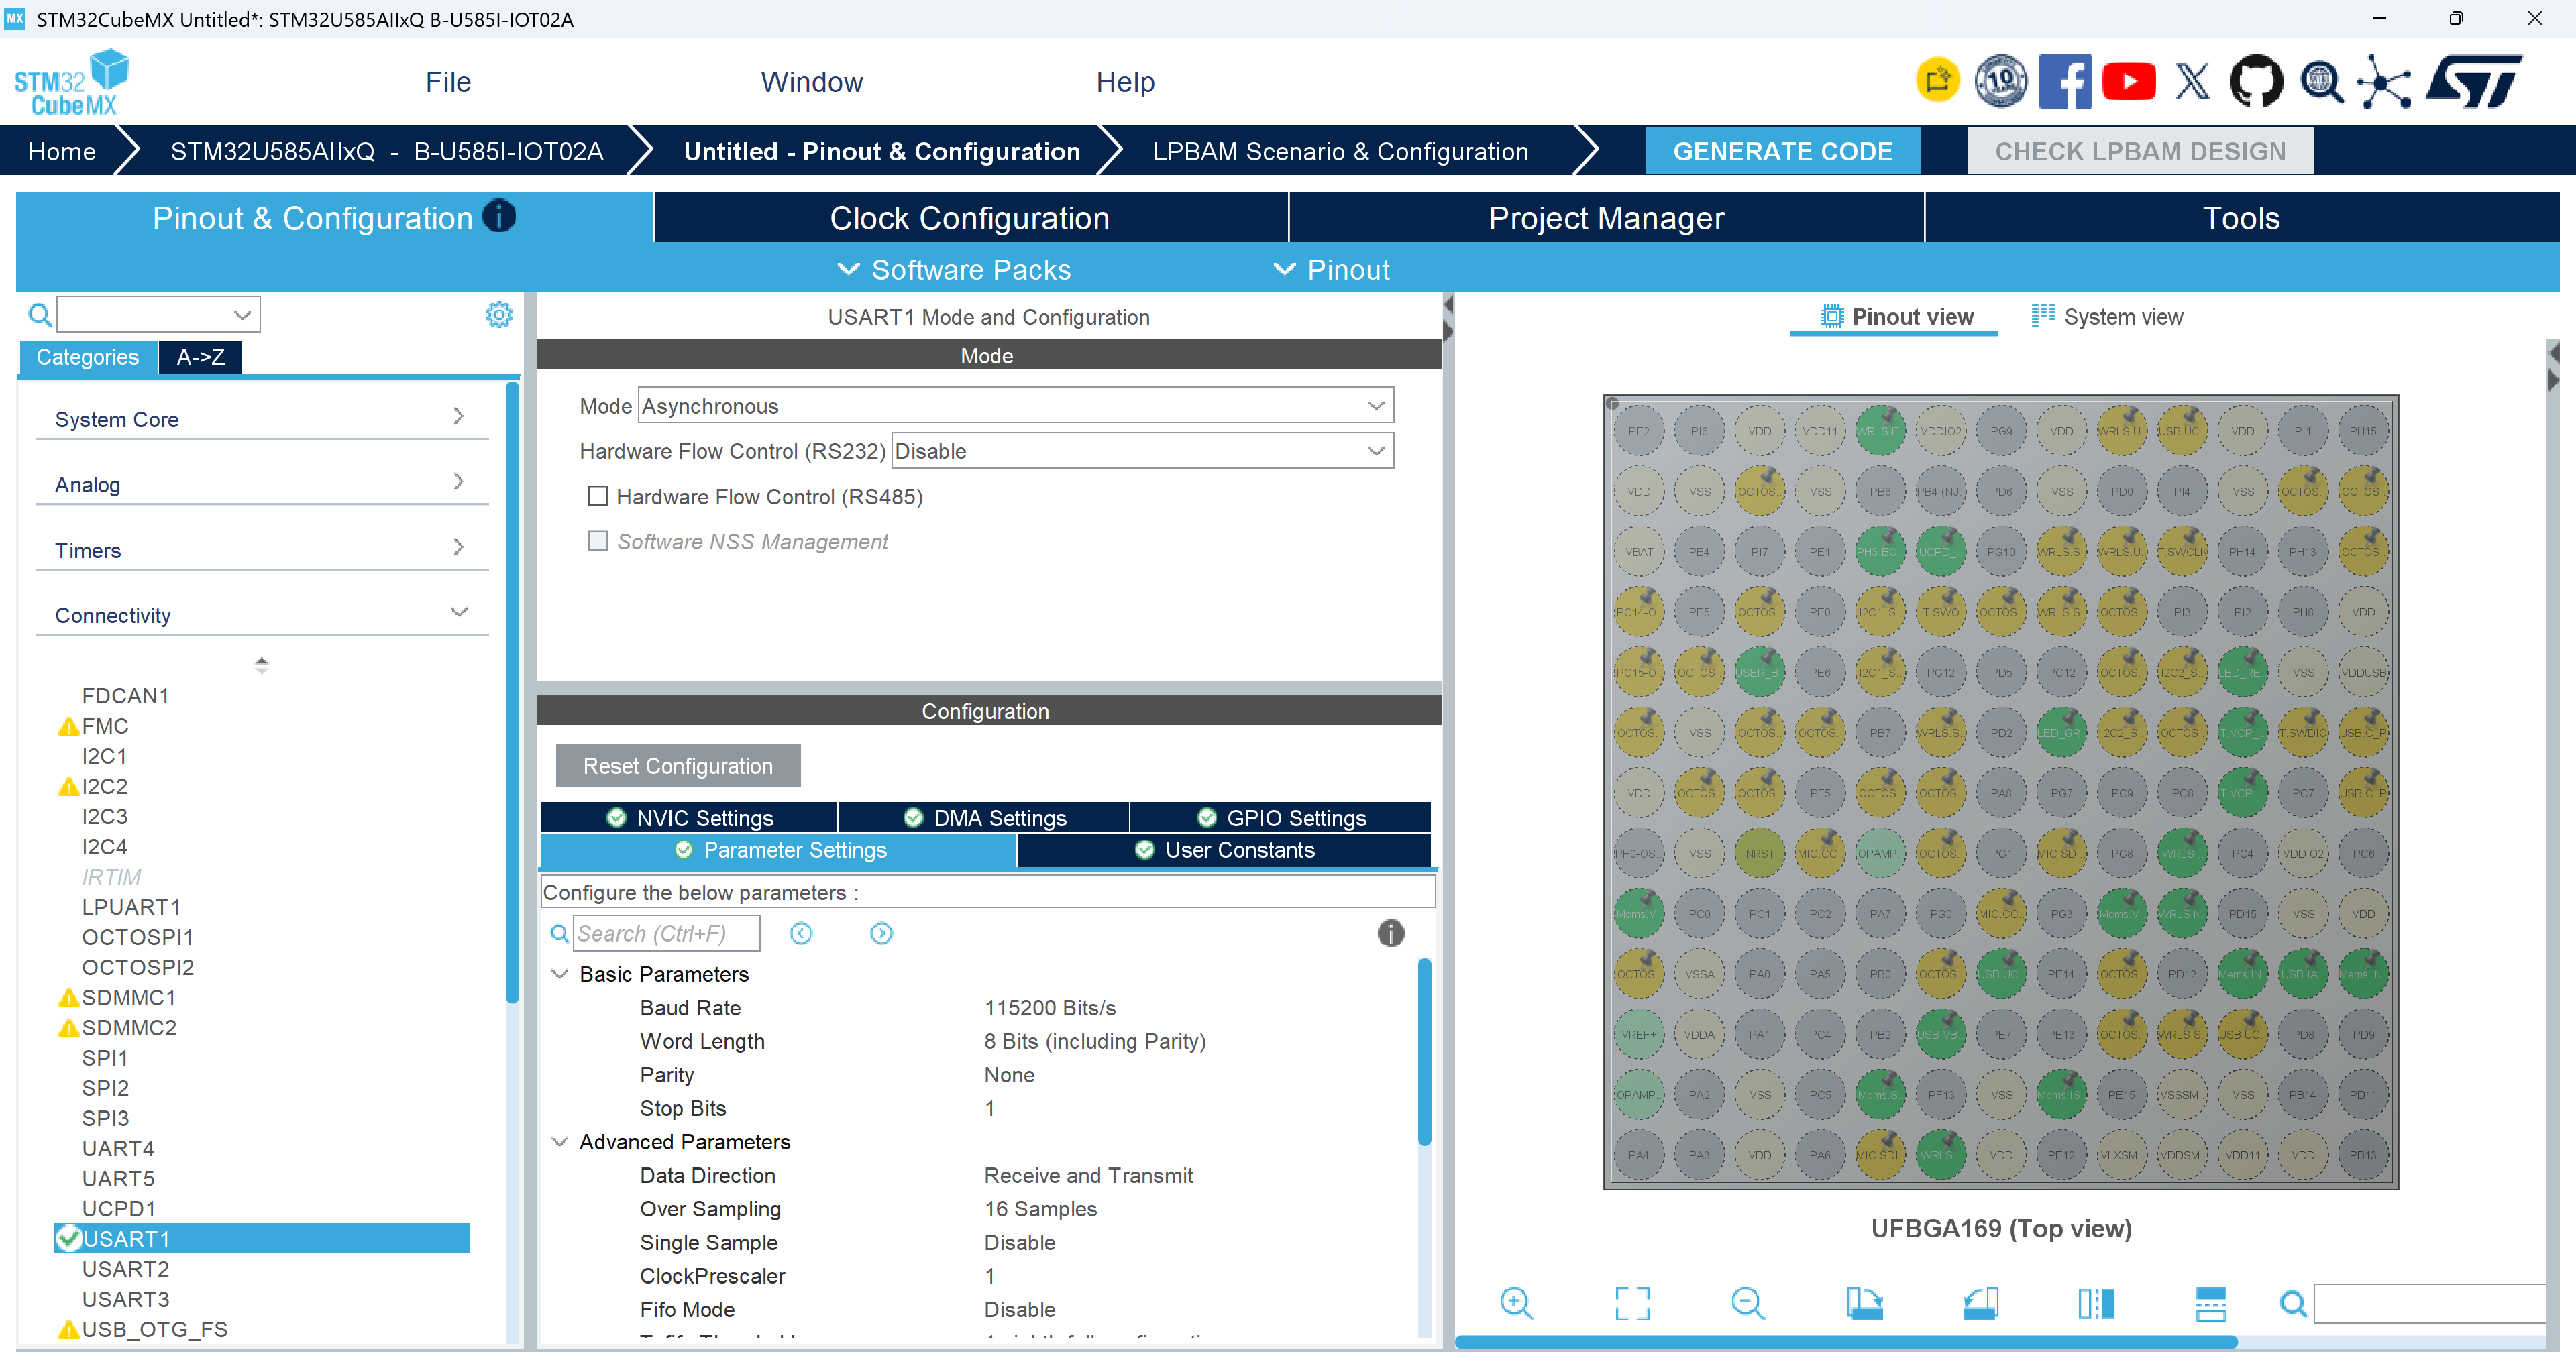The height and width of the screenshot is (1368, 2576).
Task: Show parameter description info icon
Action: point(1391,933)
